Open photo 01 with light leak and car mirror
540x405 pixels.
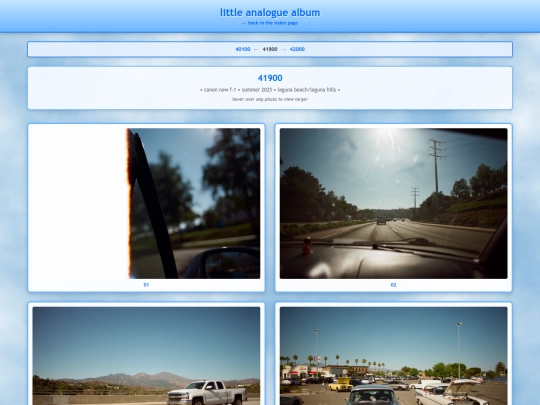pyautogui.click(x=146, y=203)
